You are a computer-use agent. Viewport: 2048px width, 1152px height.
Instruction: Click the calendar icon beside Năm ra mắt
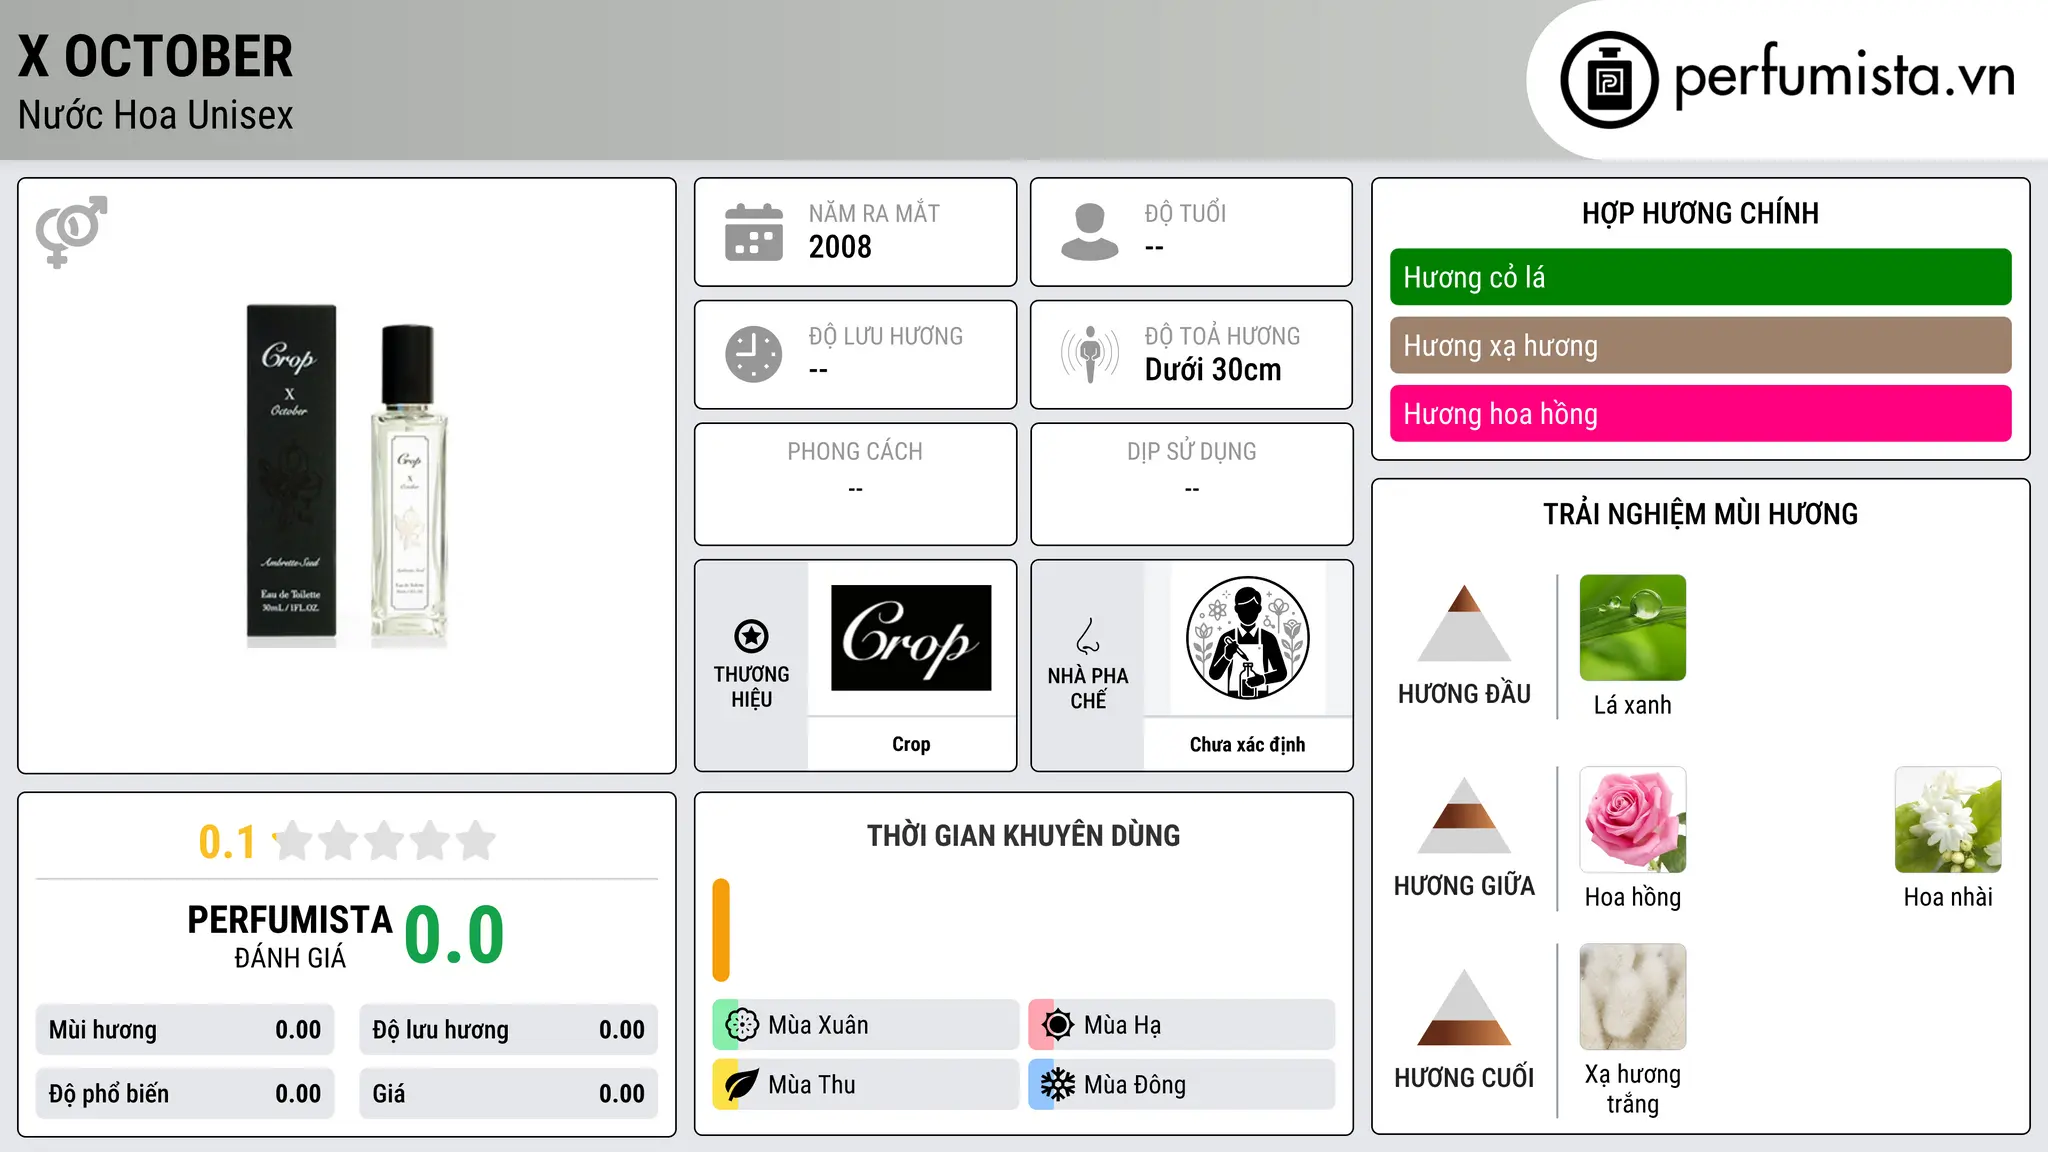(754, 232)
